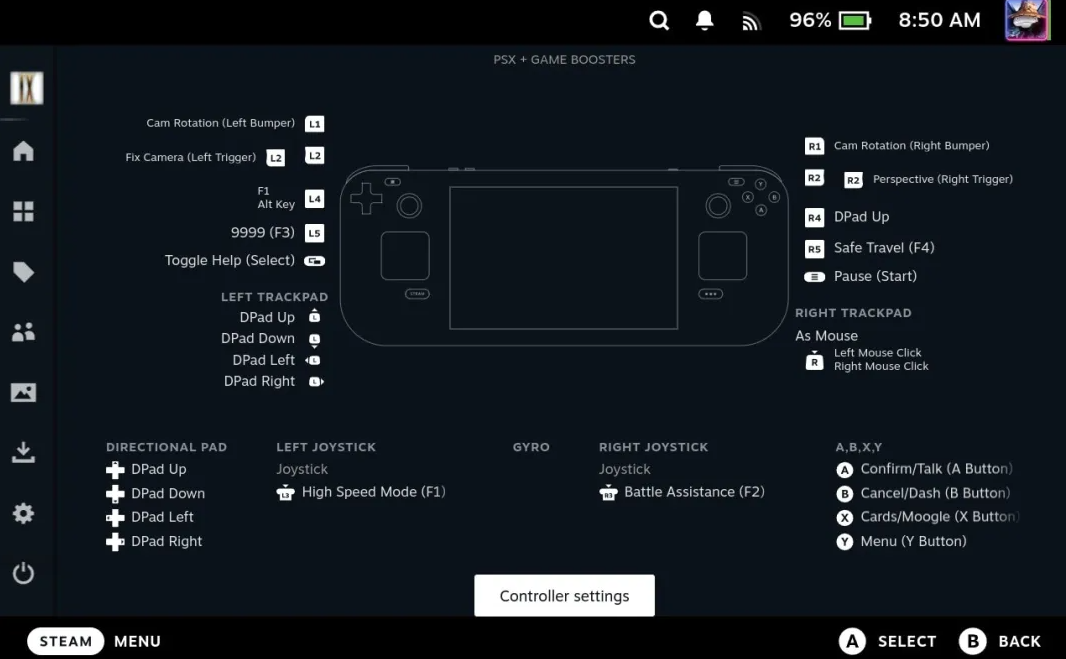Click the battery indicator icon

855,20
